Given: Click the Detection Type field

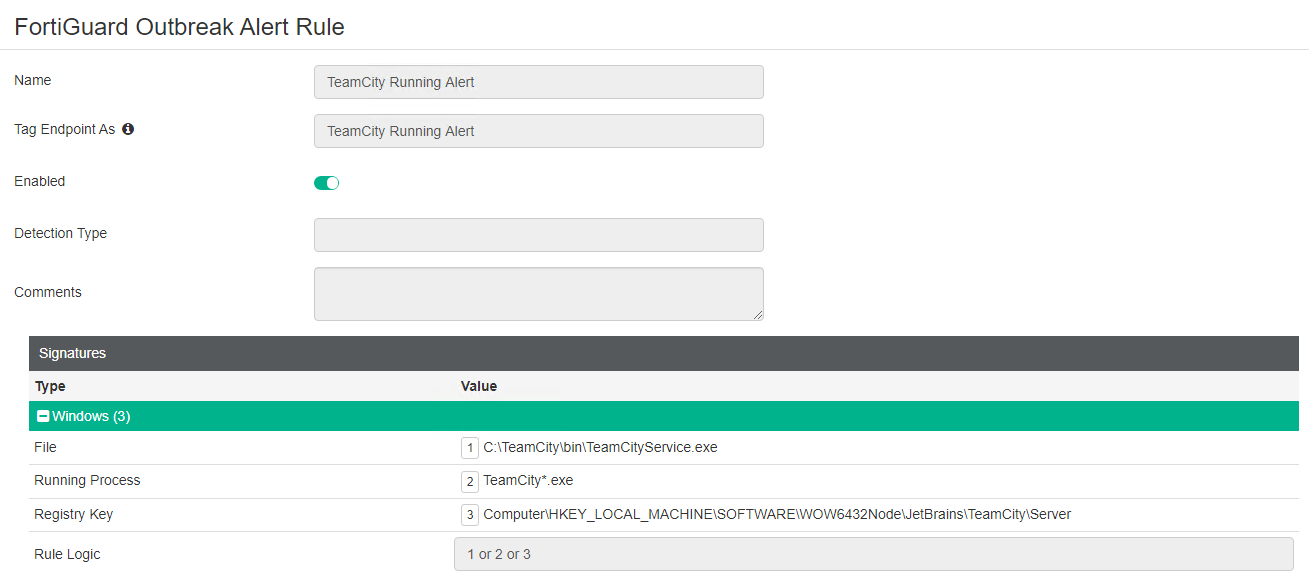Looking at the screenshot, I should 538,235.
